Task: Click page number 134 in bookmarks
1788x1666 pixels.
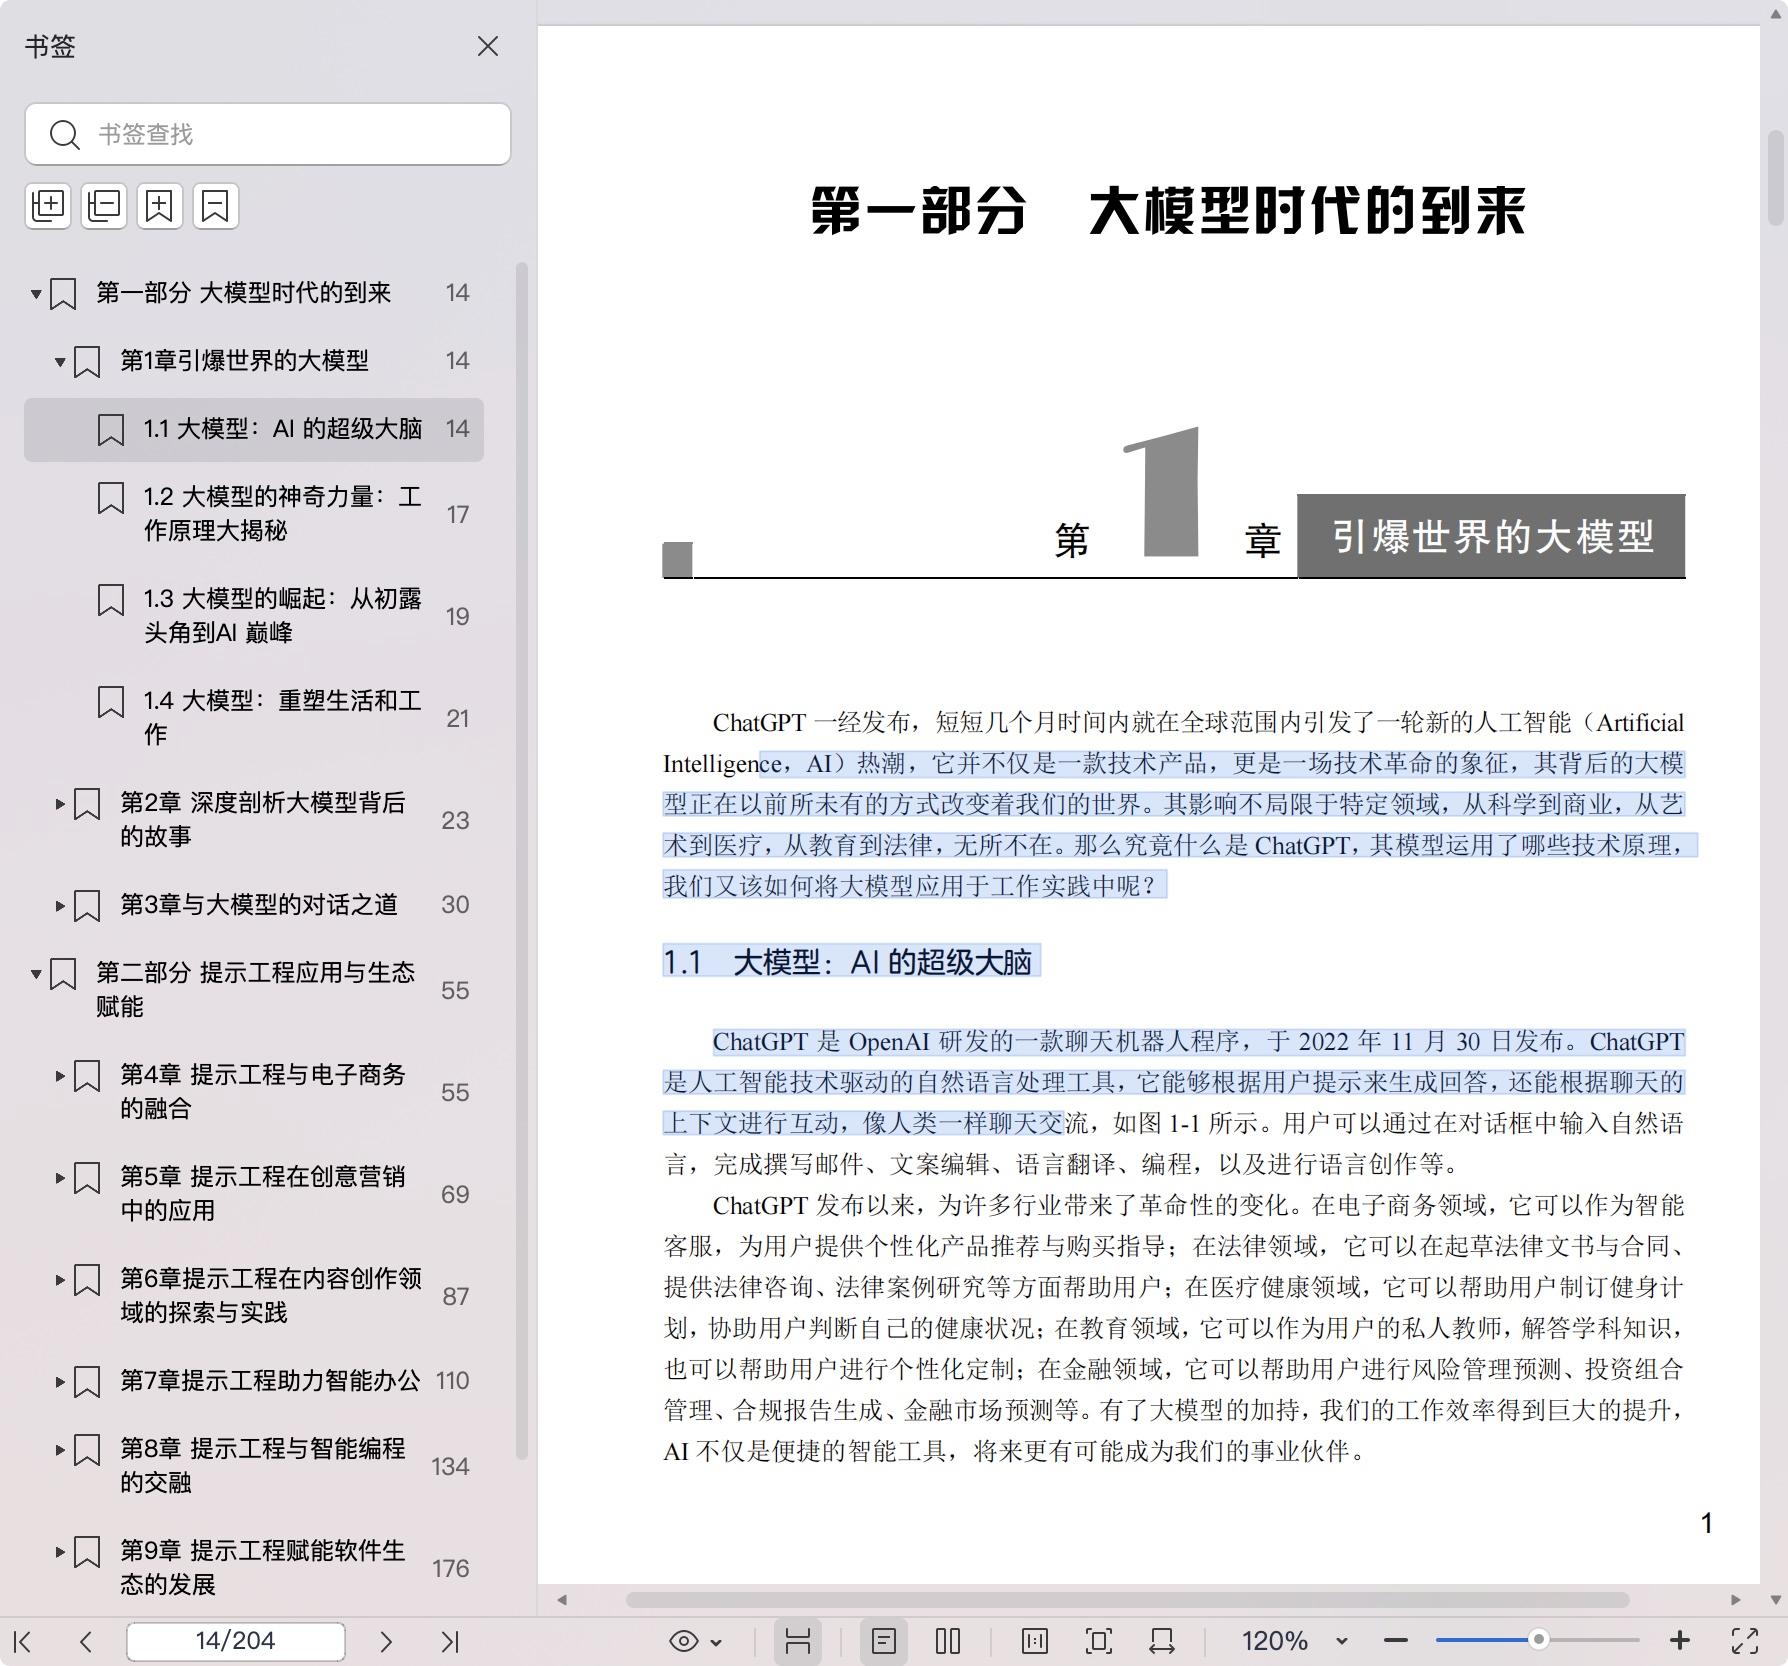Action: coord(450,1466)
